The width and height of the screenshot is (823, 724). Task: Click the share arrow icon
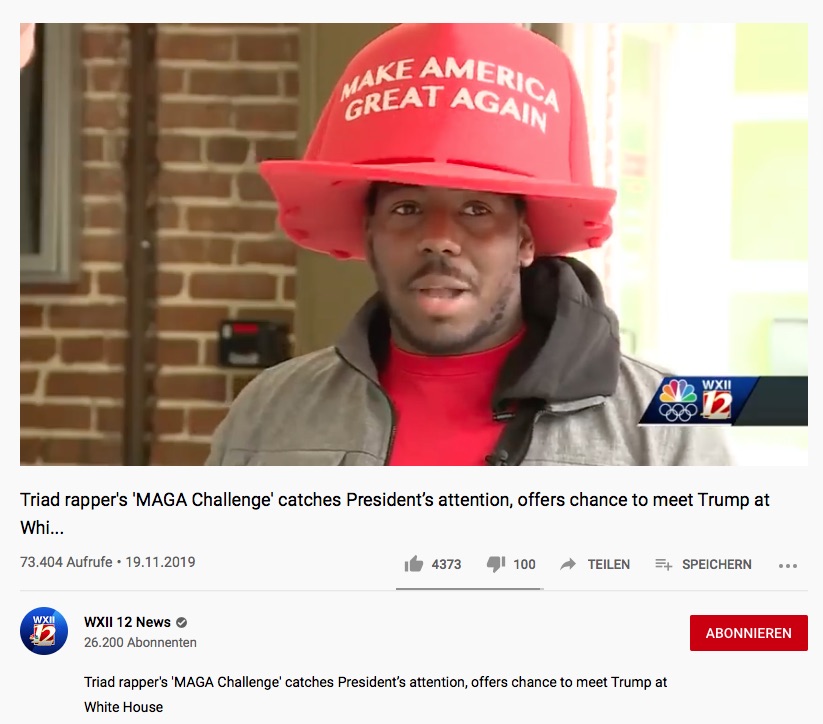(568, 564)
